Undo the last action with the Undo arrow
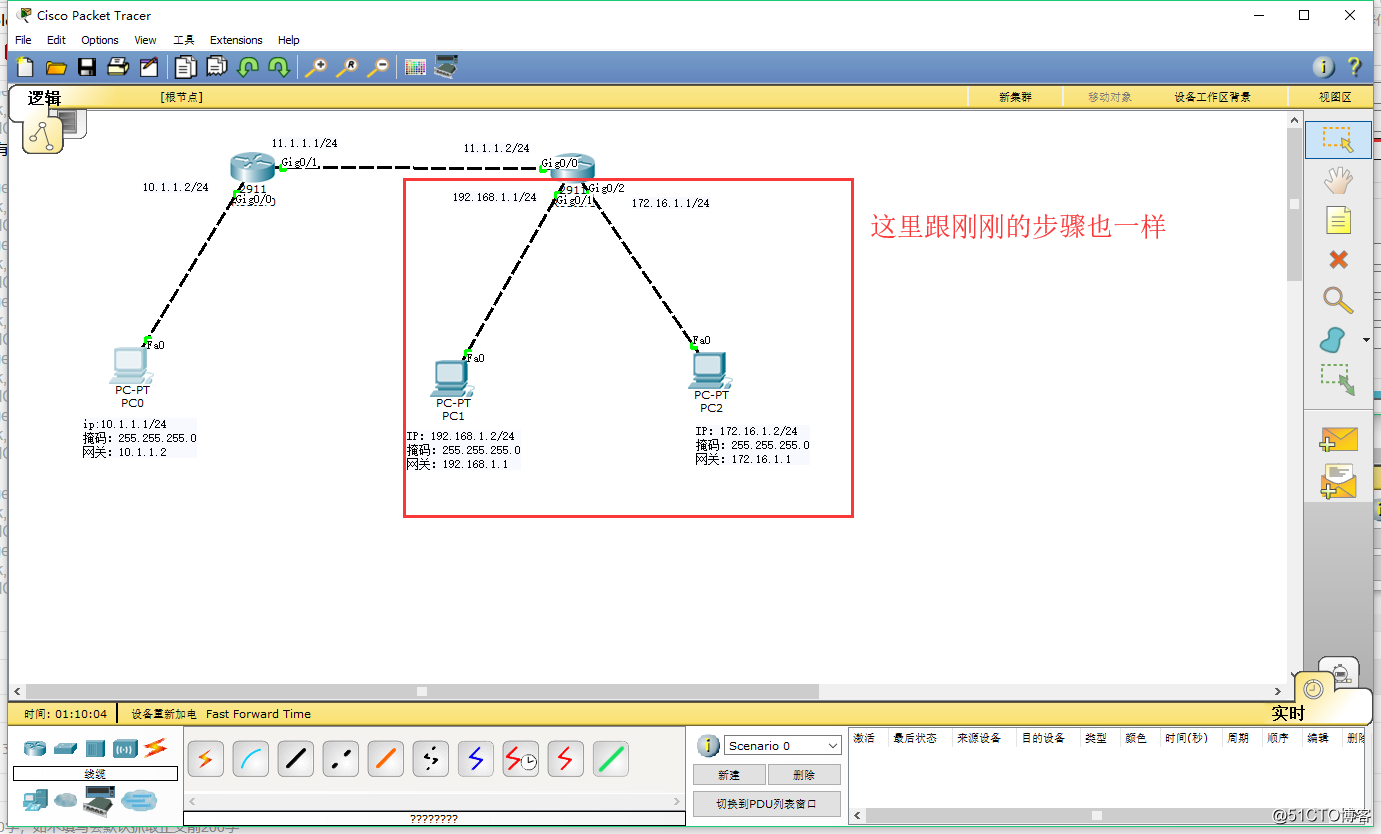Viewport: 1381px width, 834px height. point(248,68)
